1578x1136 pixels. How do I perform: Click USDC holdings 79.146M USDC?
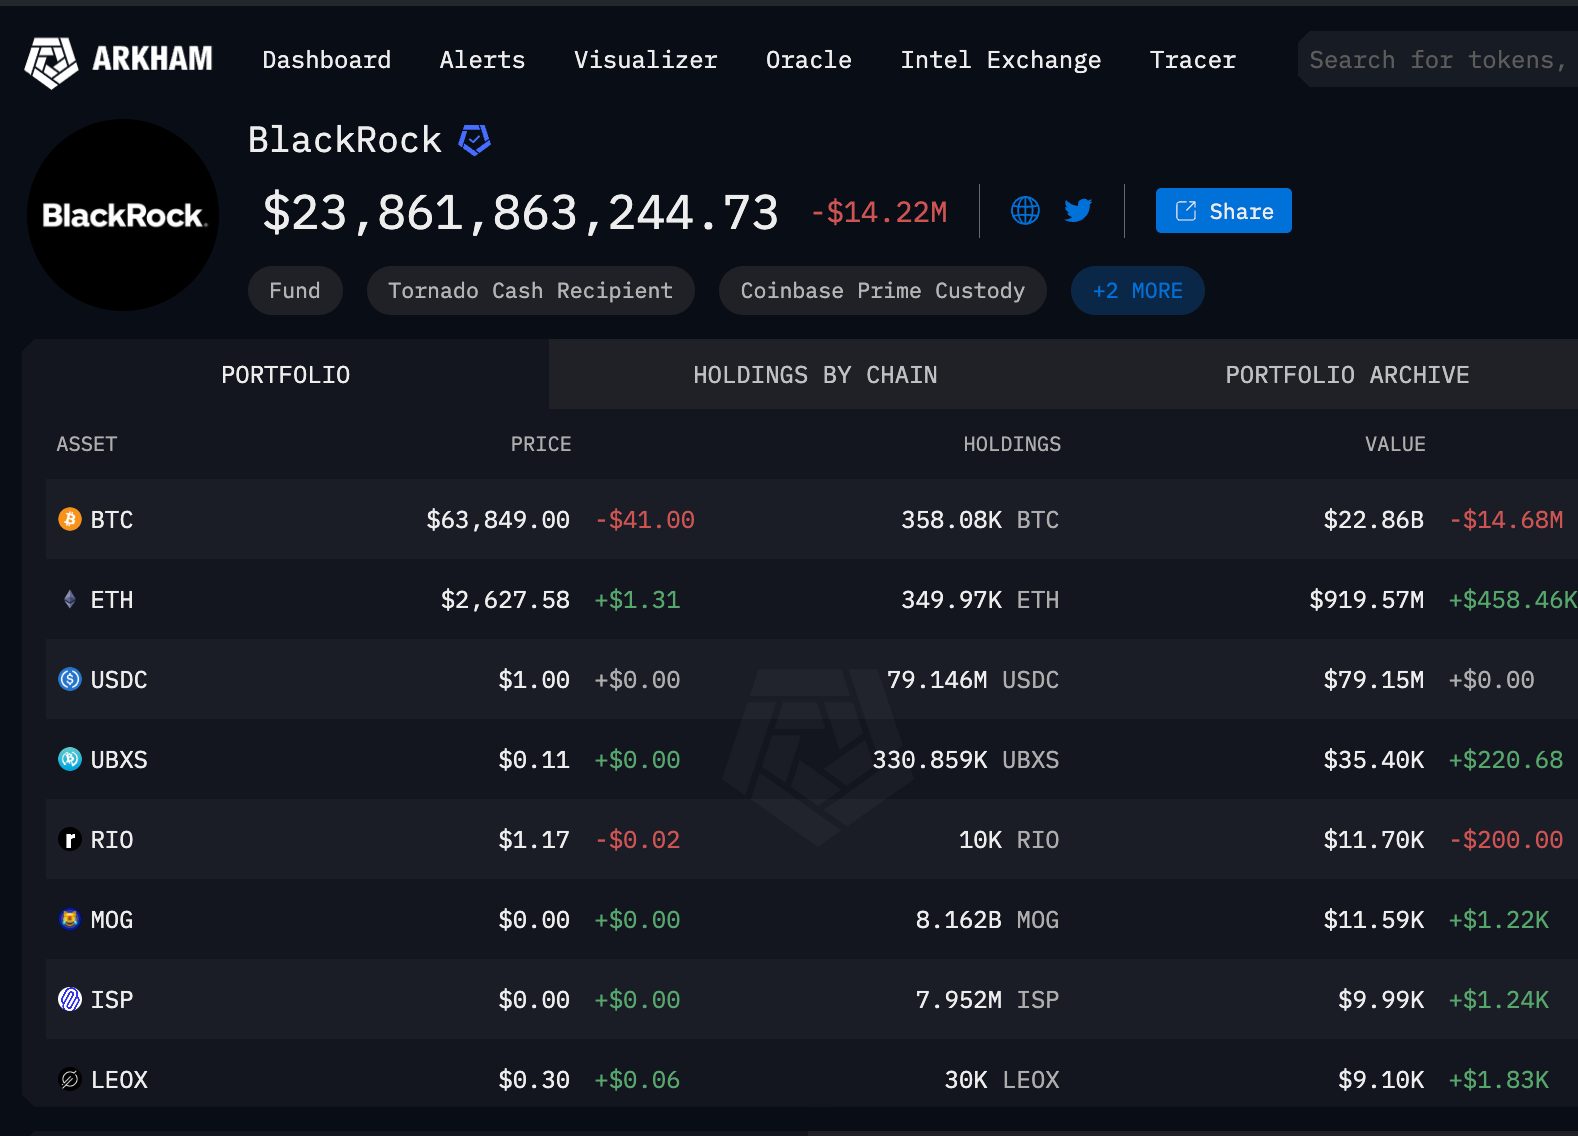[x=973, y=680]
